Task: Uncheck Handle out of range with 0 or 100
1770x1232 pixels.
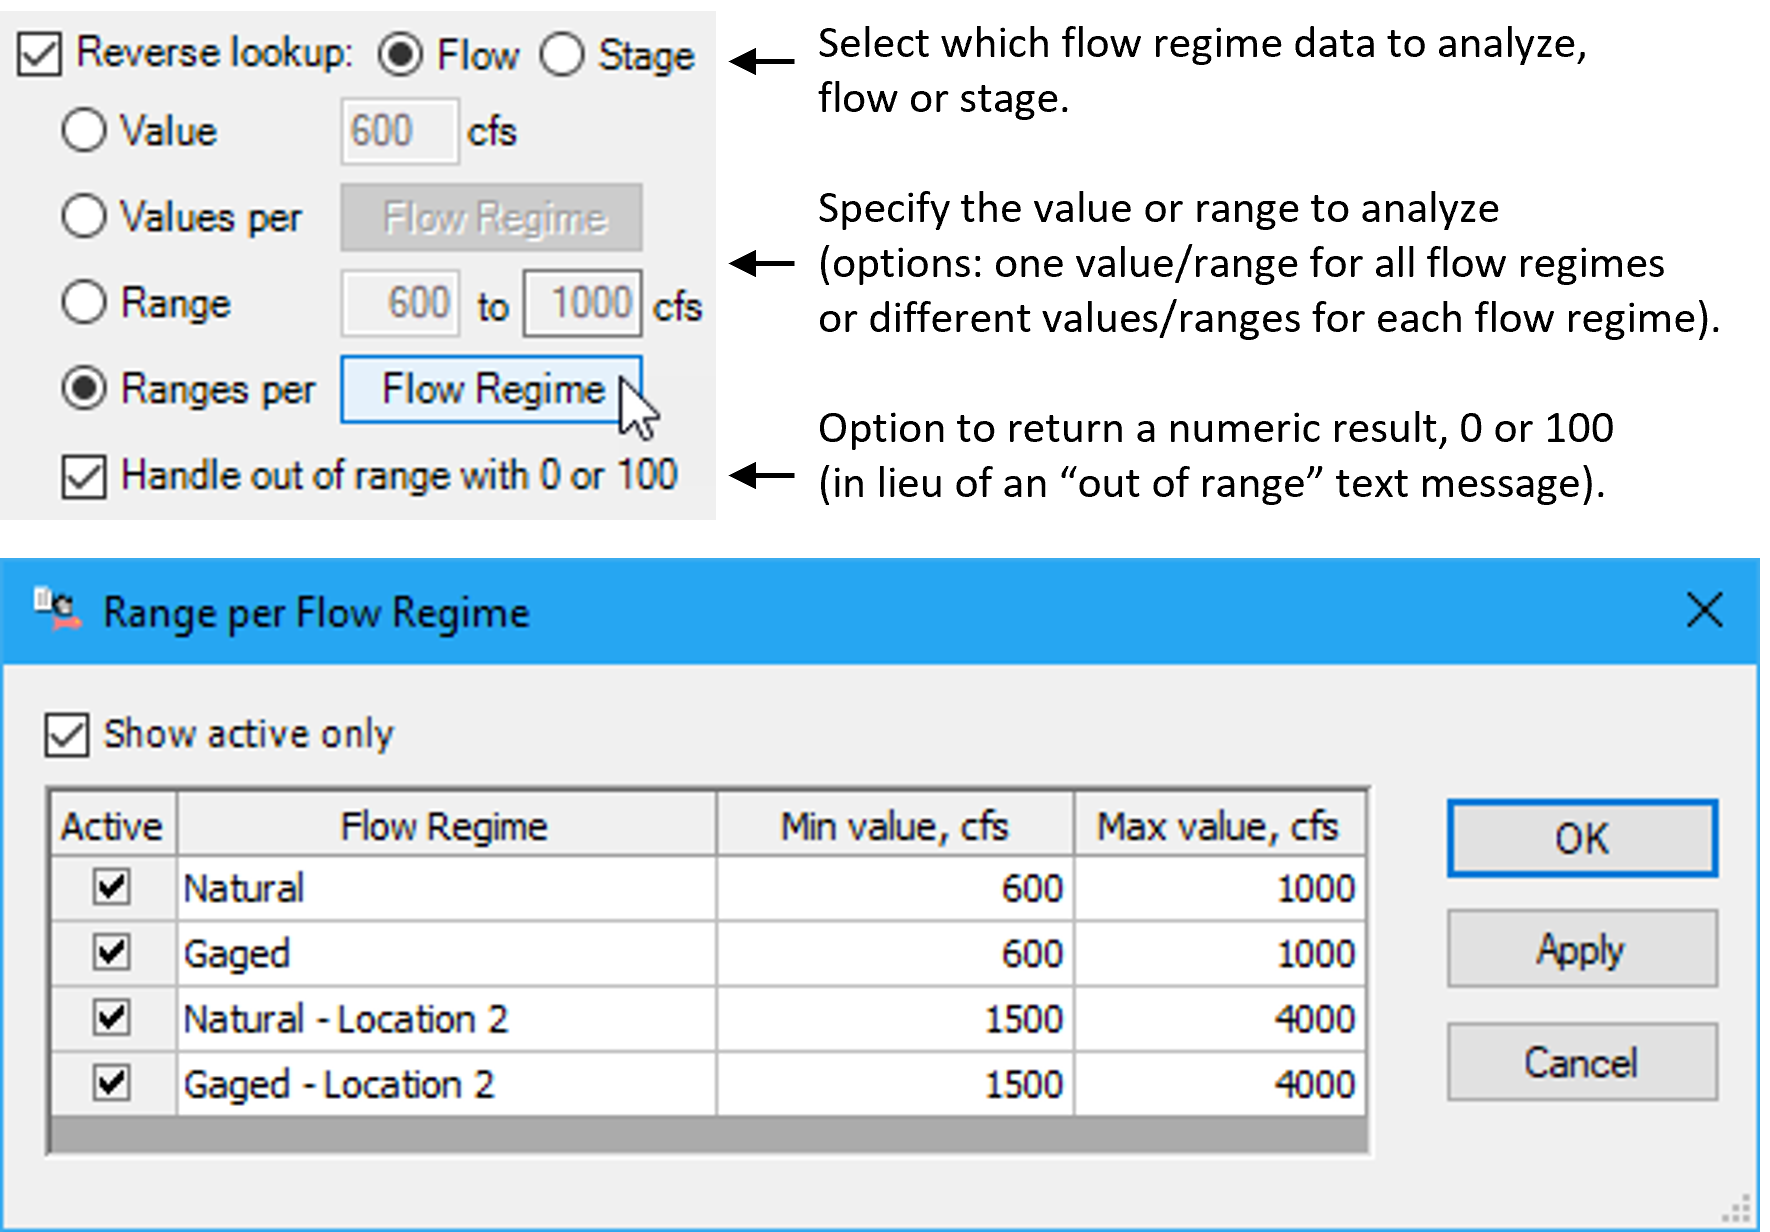Action: click(x=84, y=477)
